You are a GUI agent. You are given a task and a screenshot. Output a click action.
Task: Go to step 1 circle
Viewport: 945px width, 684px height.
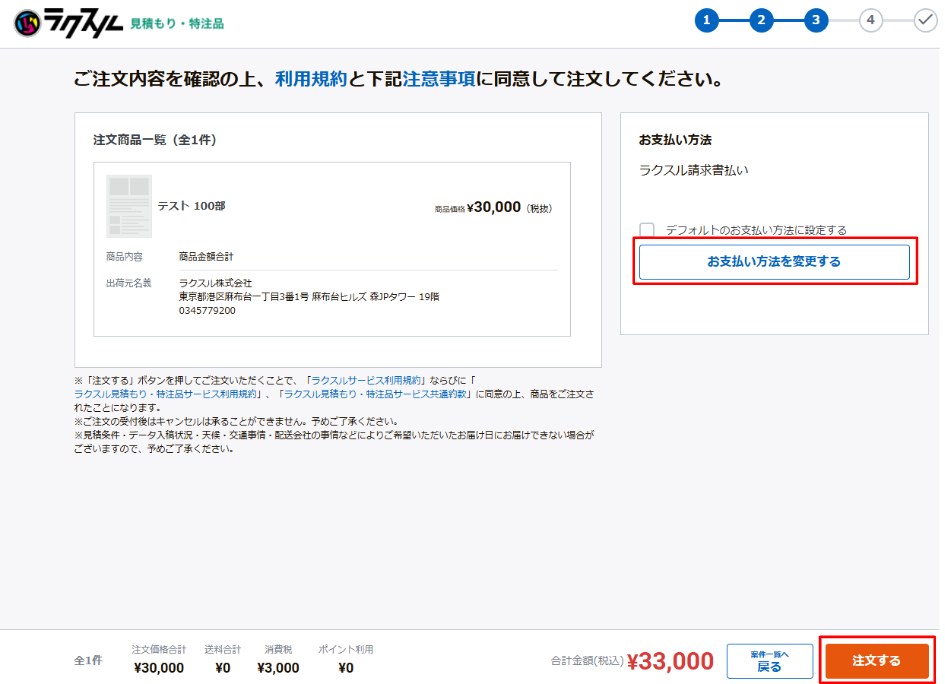pyautogui.click(x=707, y=20)
